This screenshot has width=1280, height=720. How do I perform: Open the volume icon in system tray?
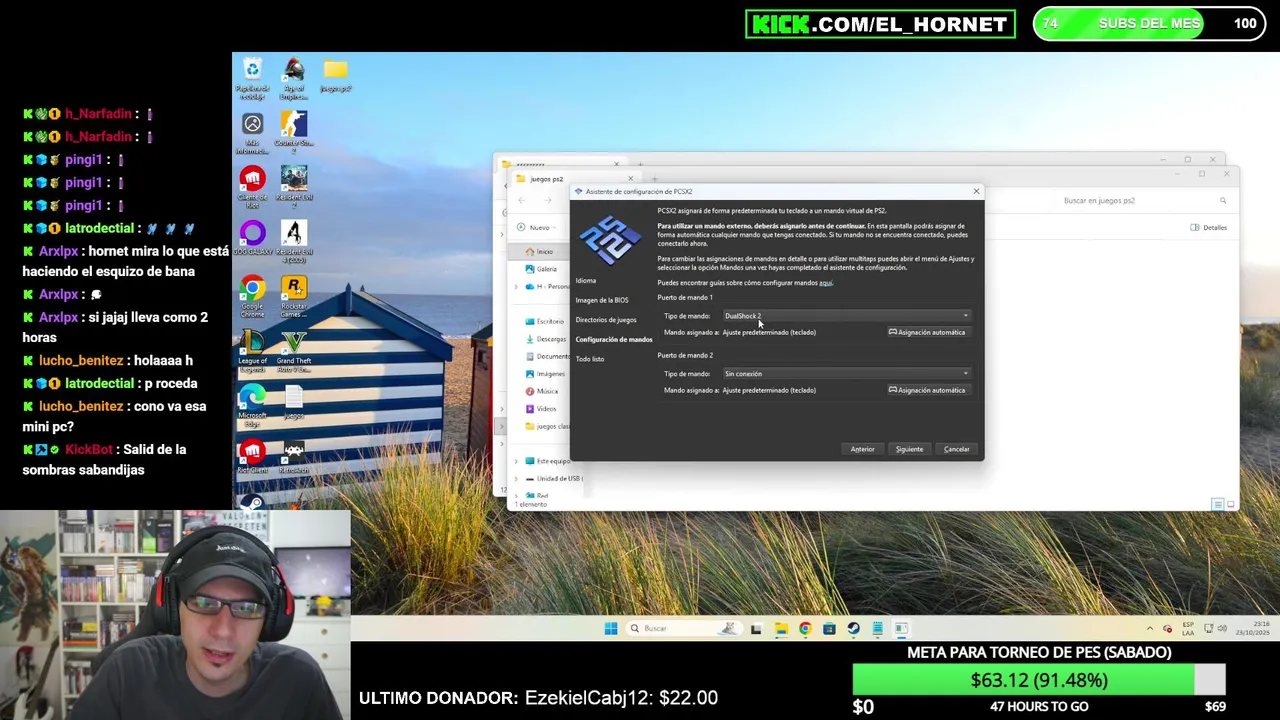coord(1223,629)
